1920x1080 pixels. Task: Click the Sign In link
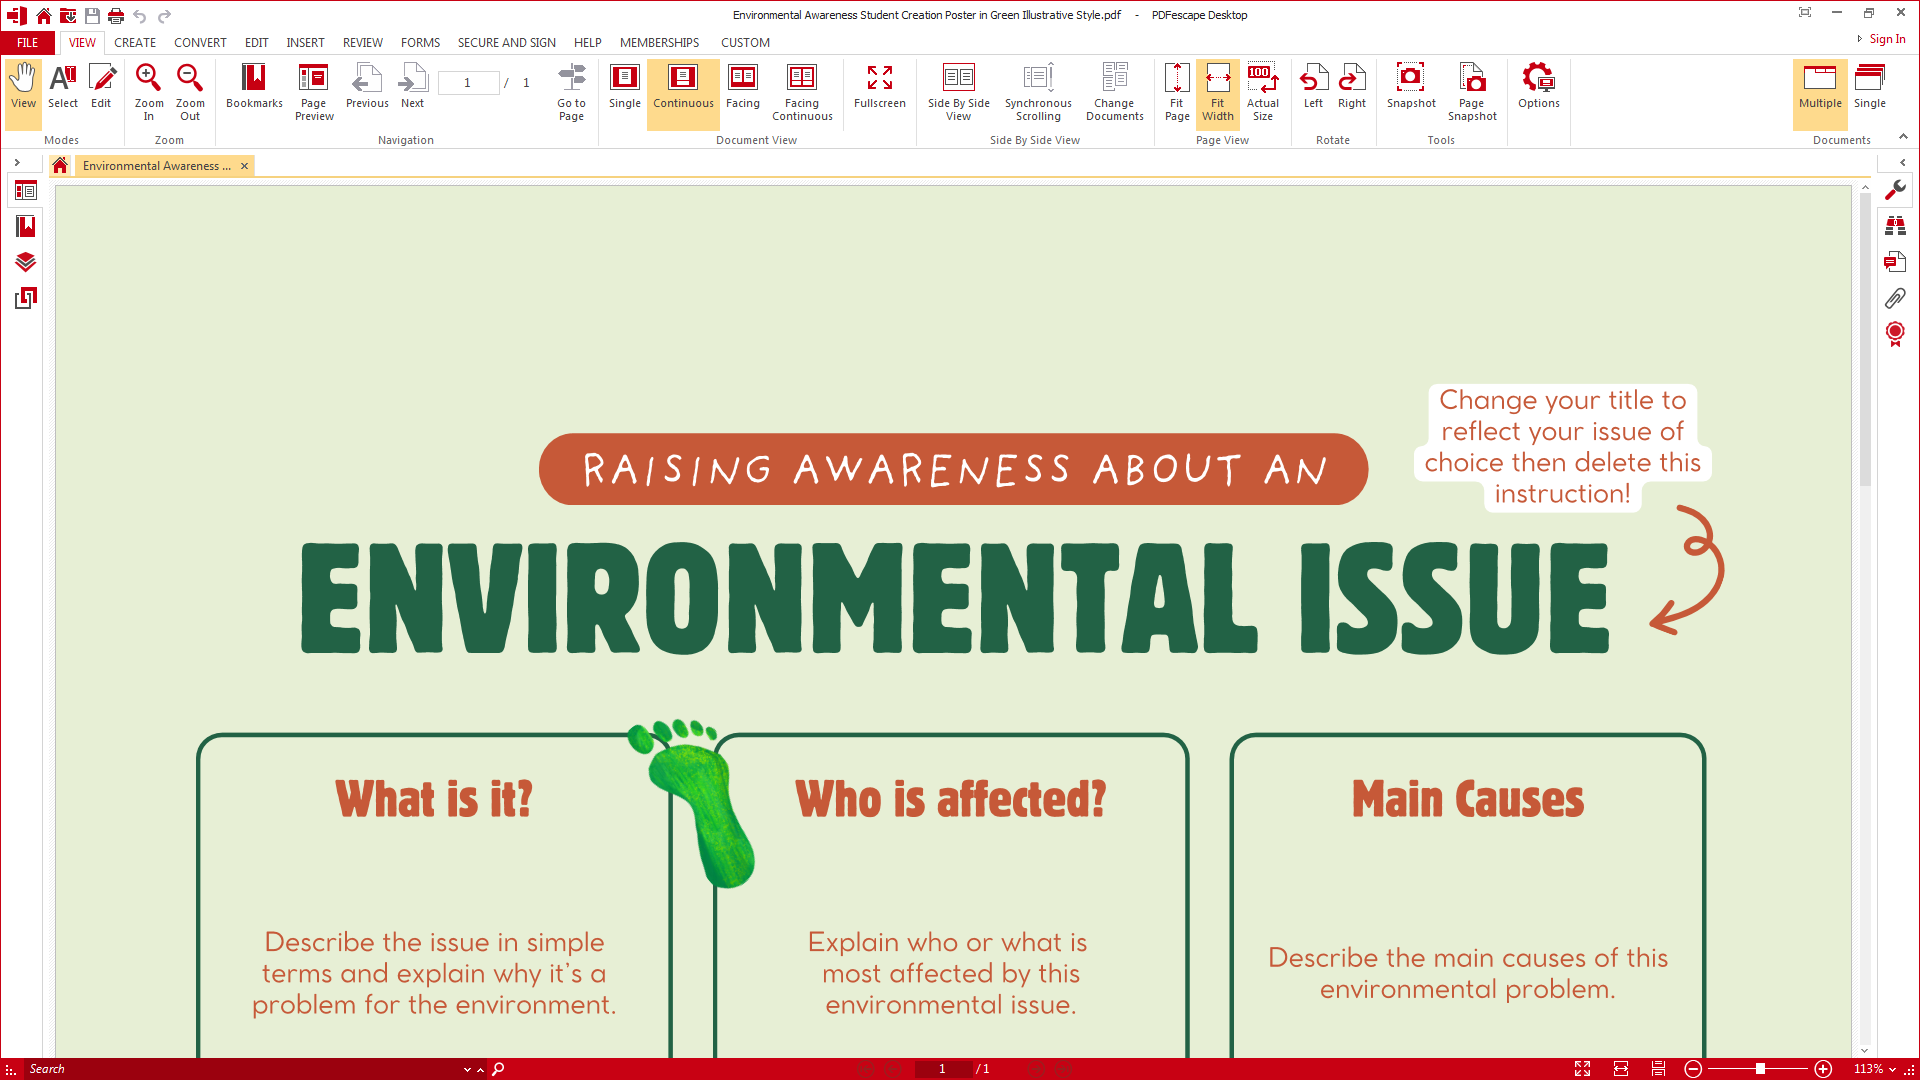(1887, 39)
